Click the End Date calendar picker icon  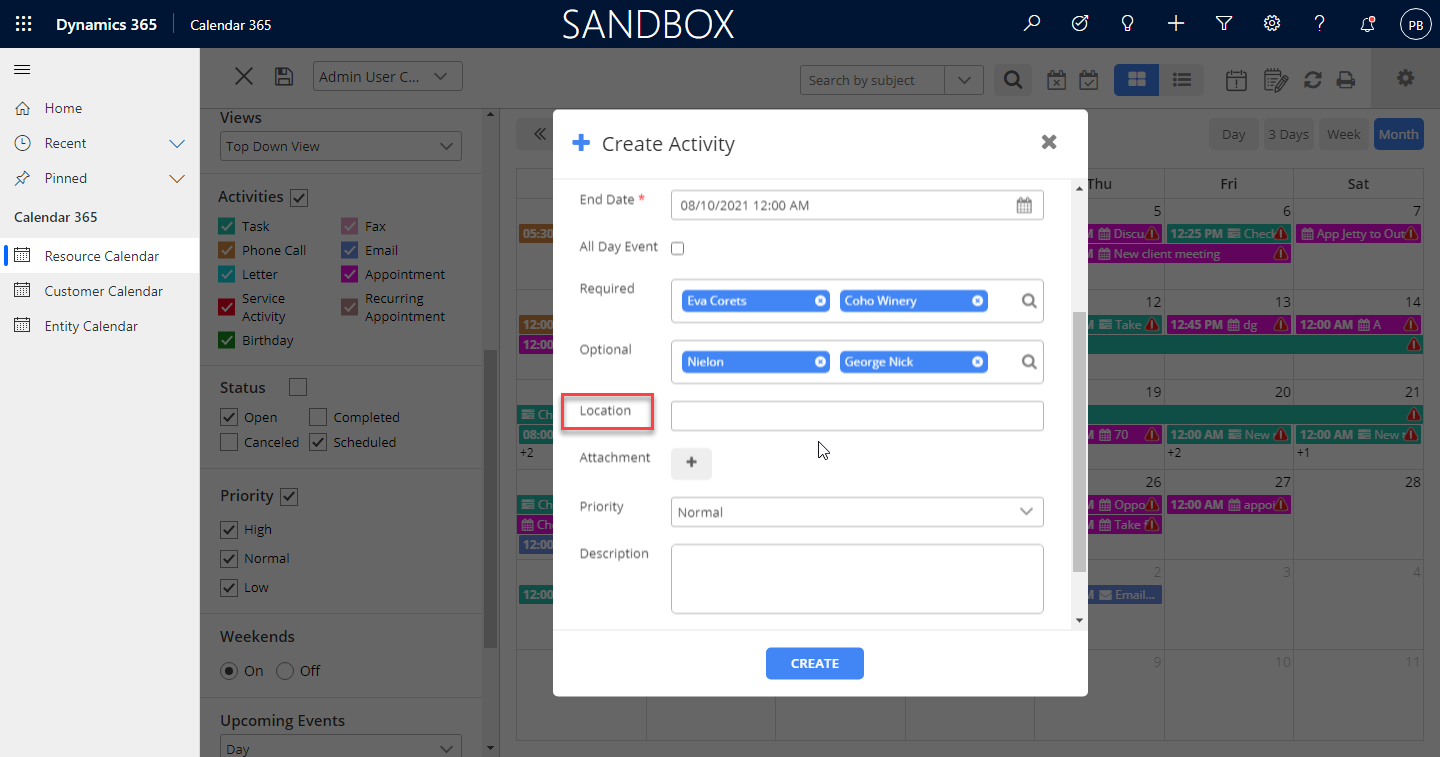click(1024, 205)
